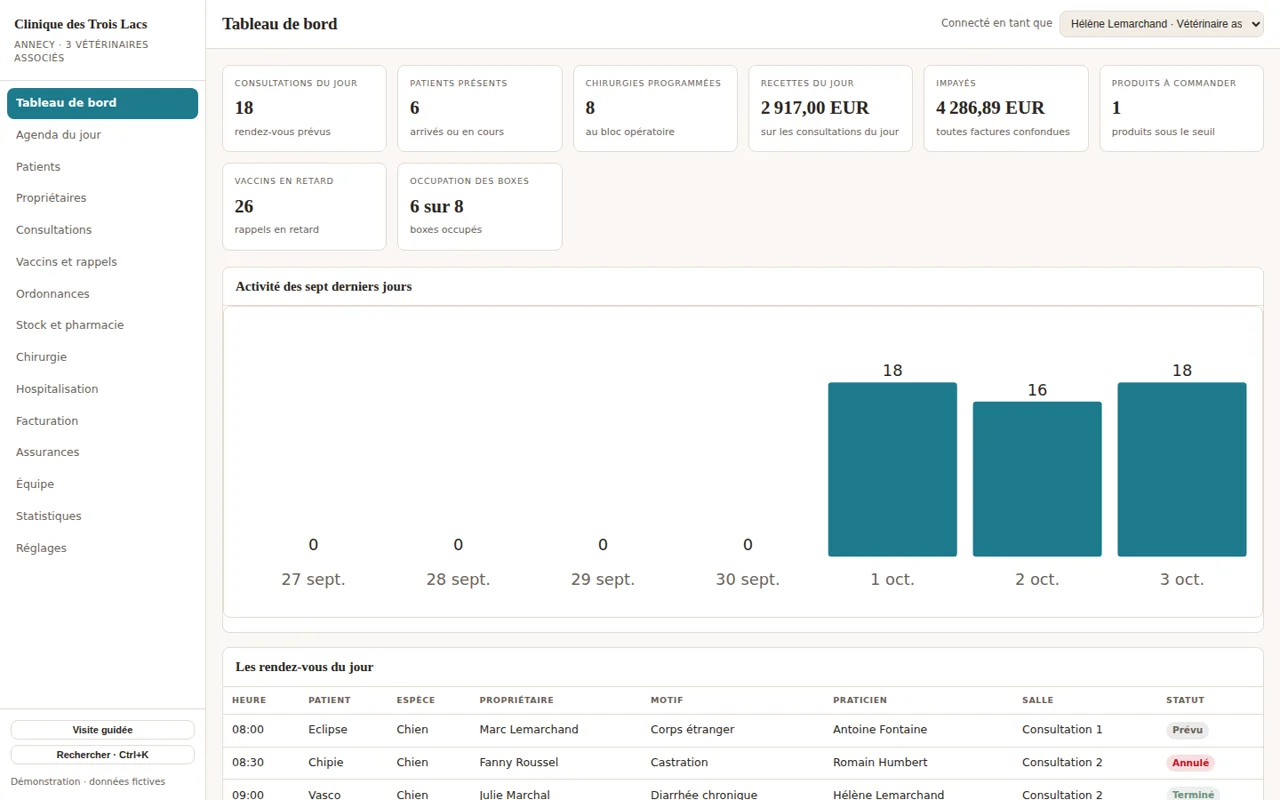Click the Corps étranger motif cell

click(x=692, y=730)
